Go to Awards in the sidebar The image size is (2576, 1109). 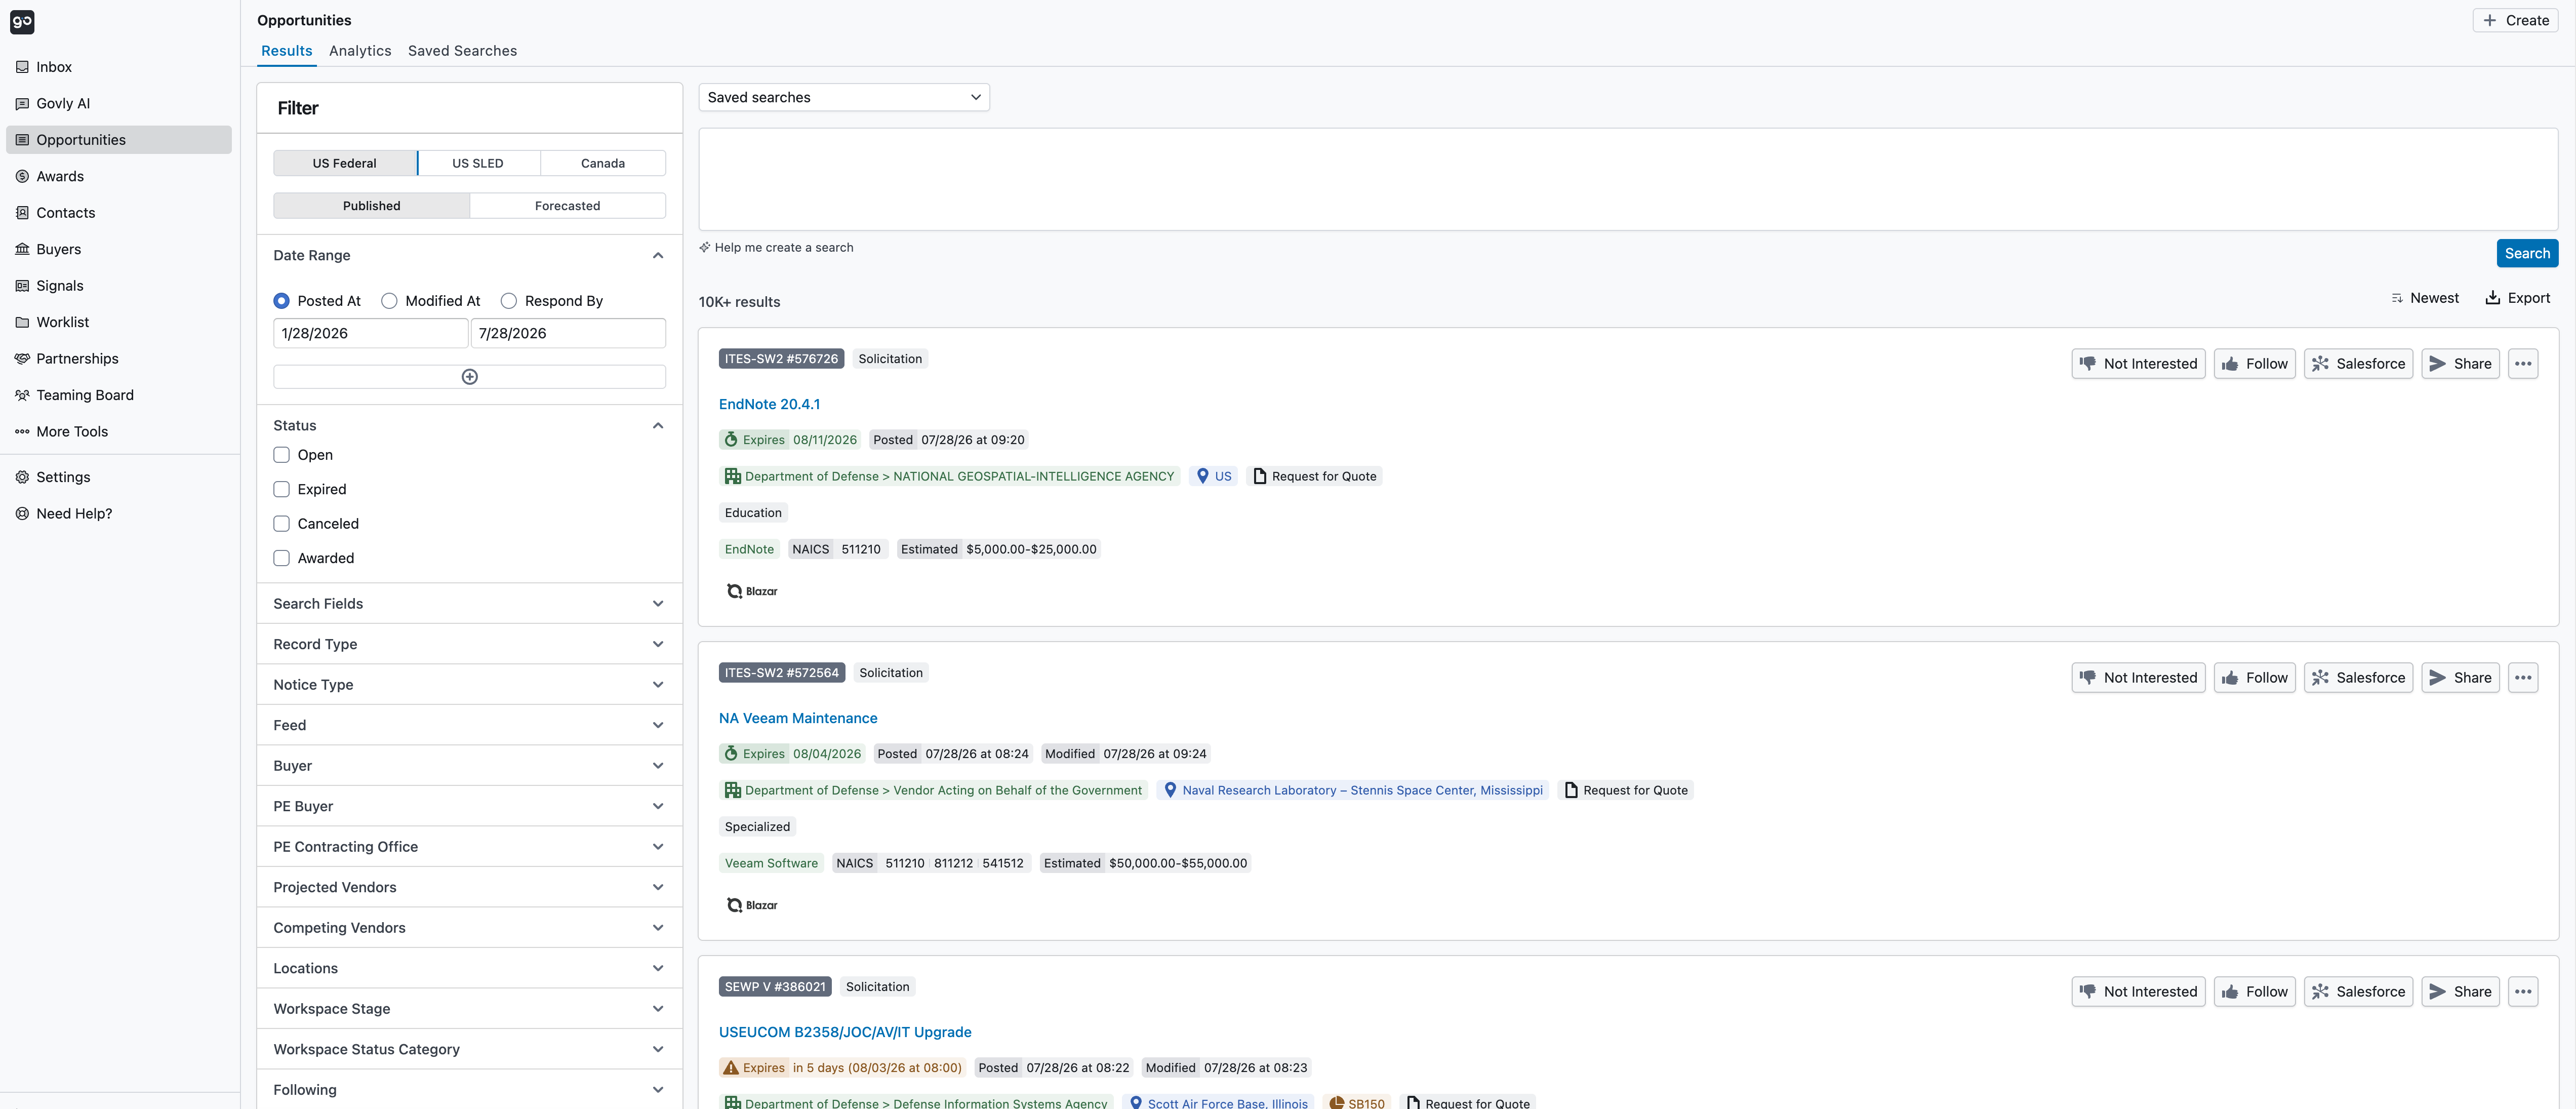pyautogui.click(x=118, y=176)
